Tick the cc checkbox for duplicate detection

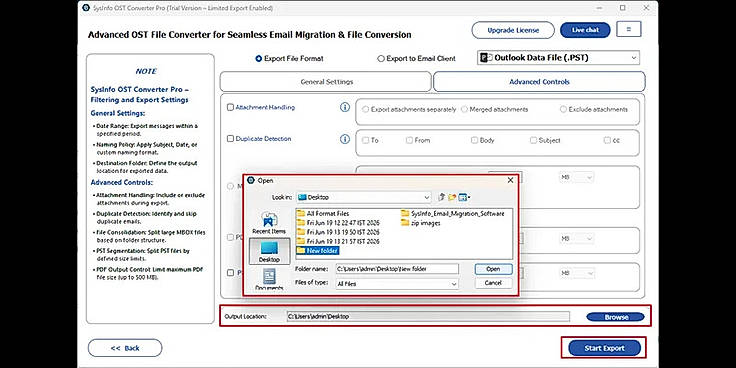607,140
